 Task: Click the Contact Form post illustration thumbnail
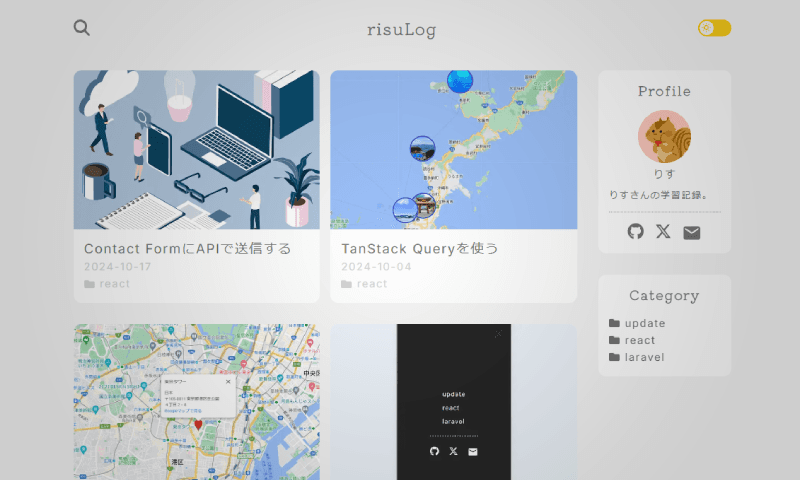(196, 150)
